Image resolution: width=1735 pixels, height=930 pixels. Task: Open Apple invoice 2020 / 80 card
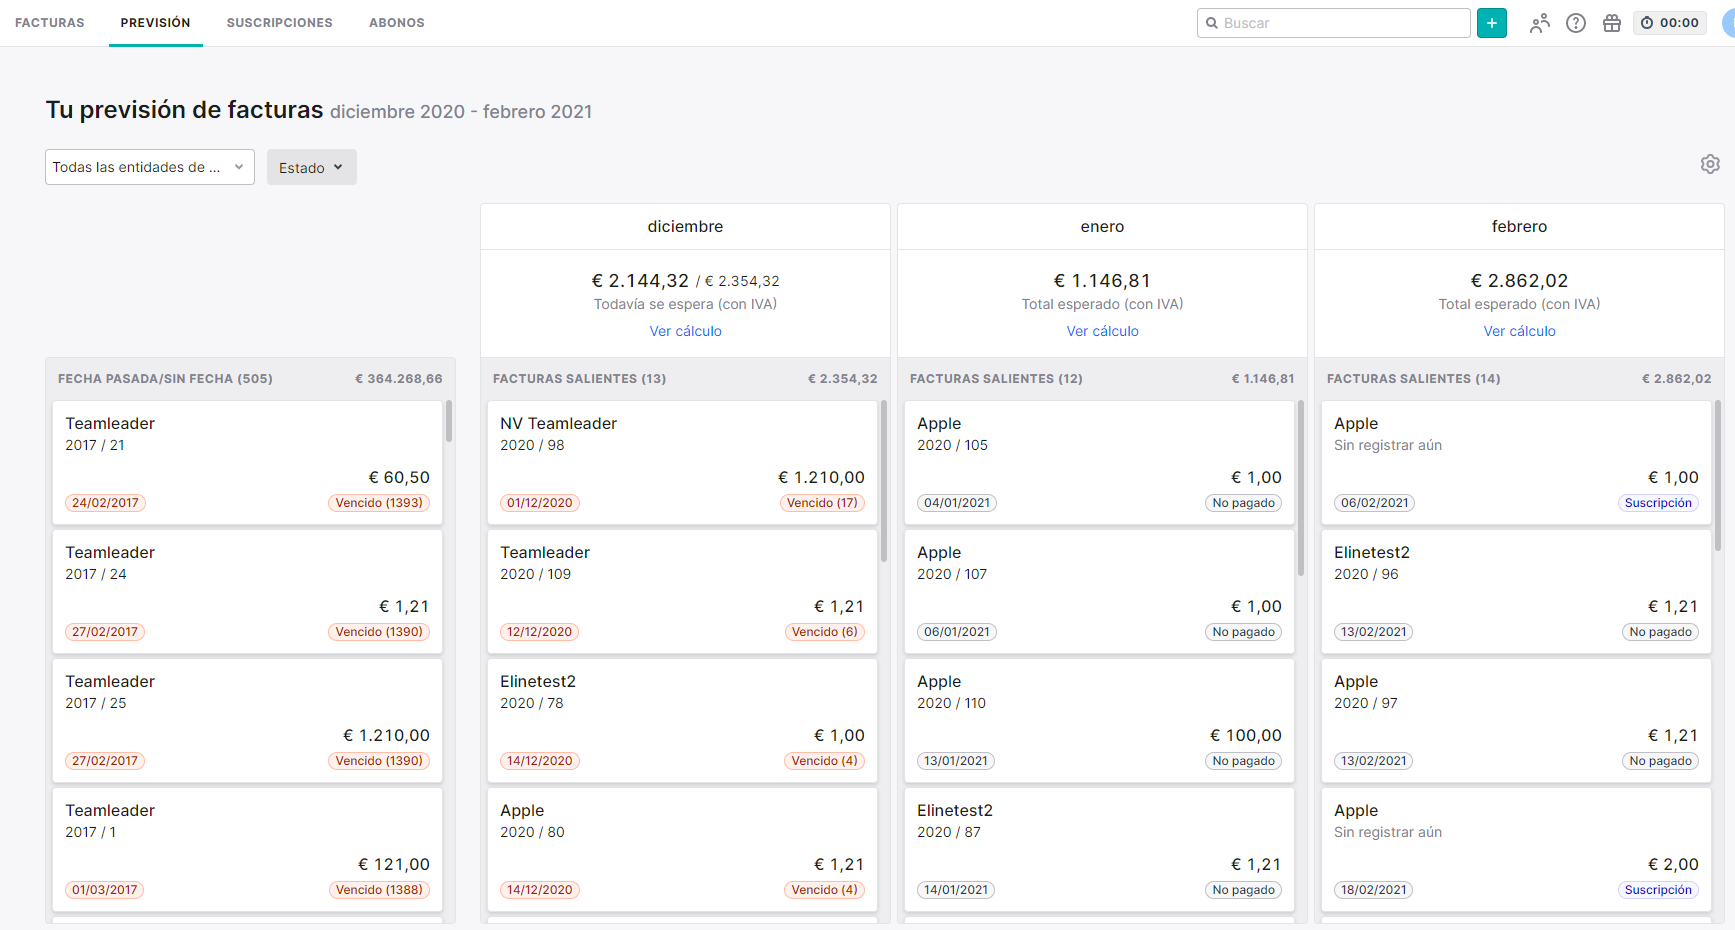click(682, 849)
